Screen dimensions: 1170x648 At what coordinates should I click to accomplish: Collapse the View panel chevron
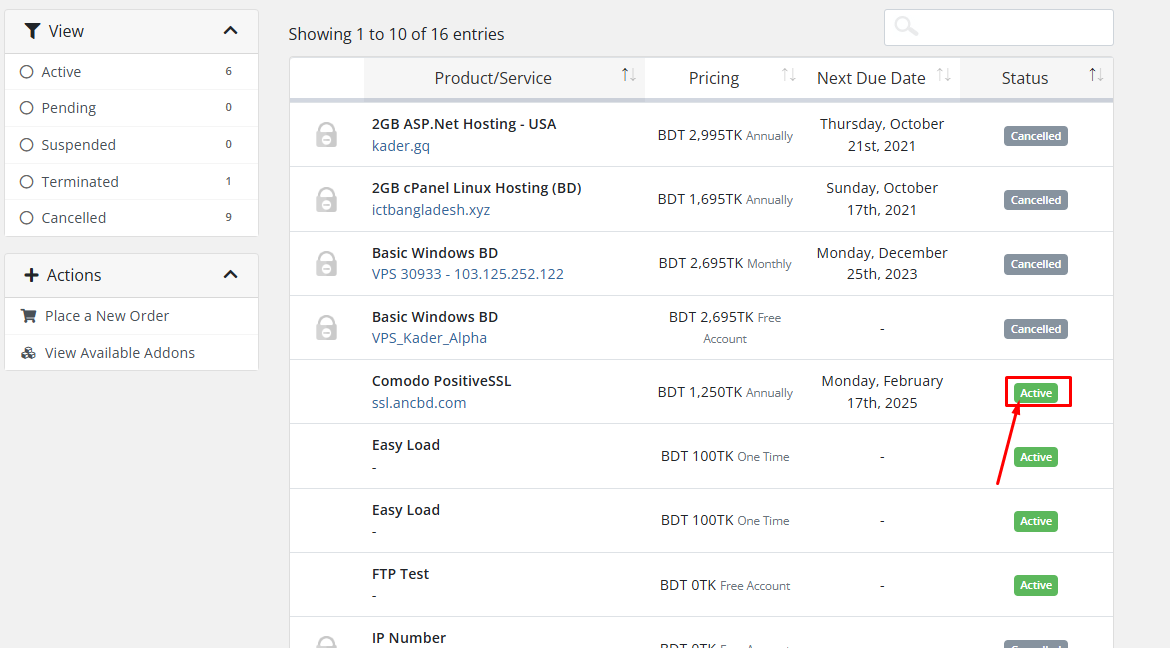(231, 31)
